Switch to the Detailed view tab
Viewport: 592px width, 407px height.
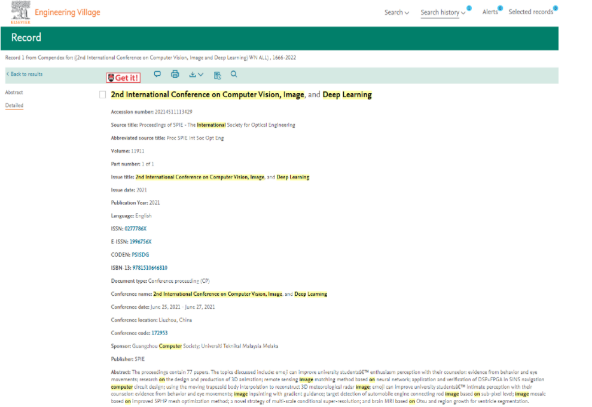(x=14, y=105)
